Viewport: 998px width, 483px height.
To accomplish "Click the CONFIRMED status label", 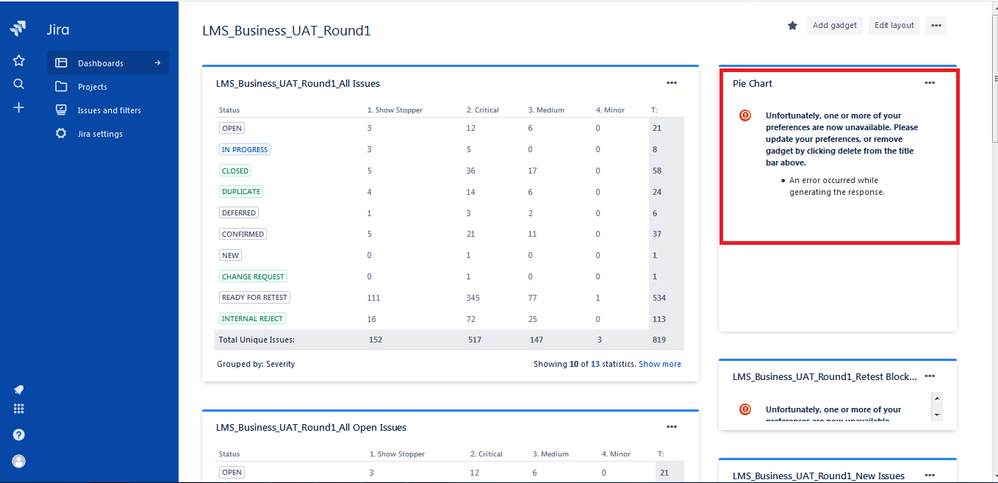I will pos(242,234).
